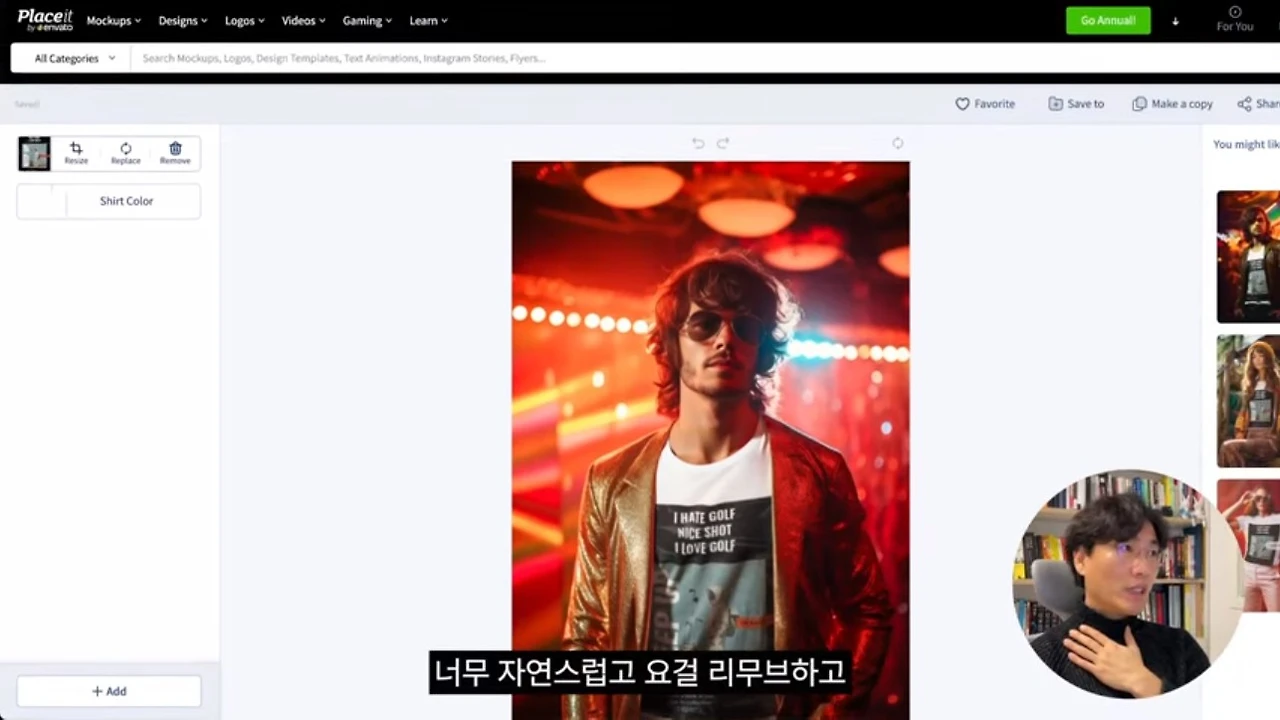Open the All Categories dropdown
1280x720 pixels.
click(x=74, y=58)
